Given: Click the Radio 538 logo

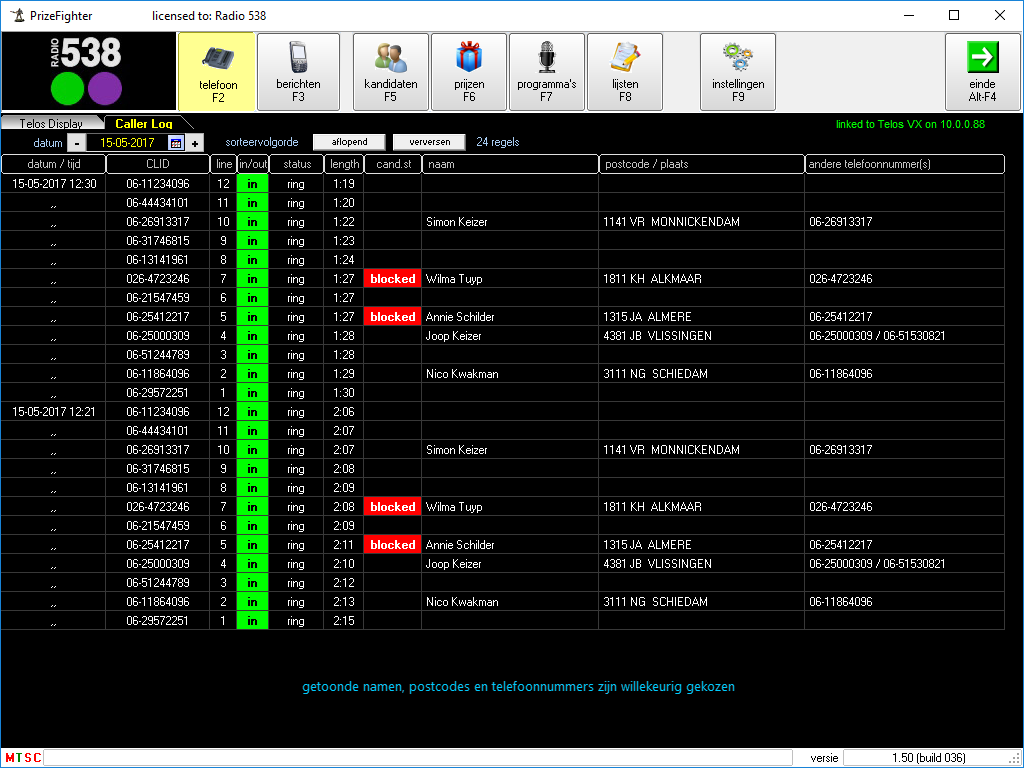Looking at the screenshot, I should click(x=88, y=71).
